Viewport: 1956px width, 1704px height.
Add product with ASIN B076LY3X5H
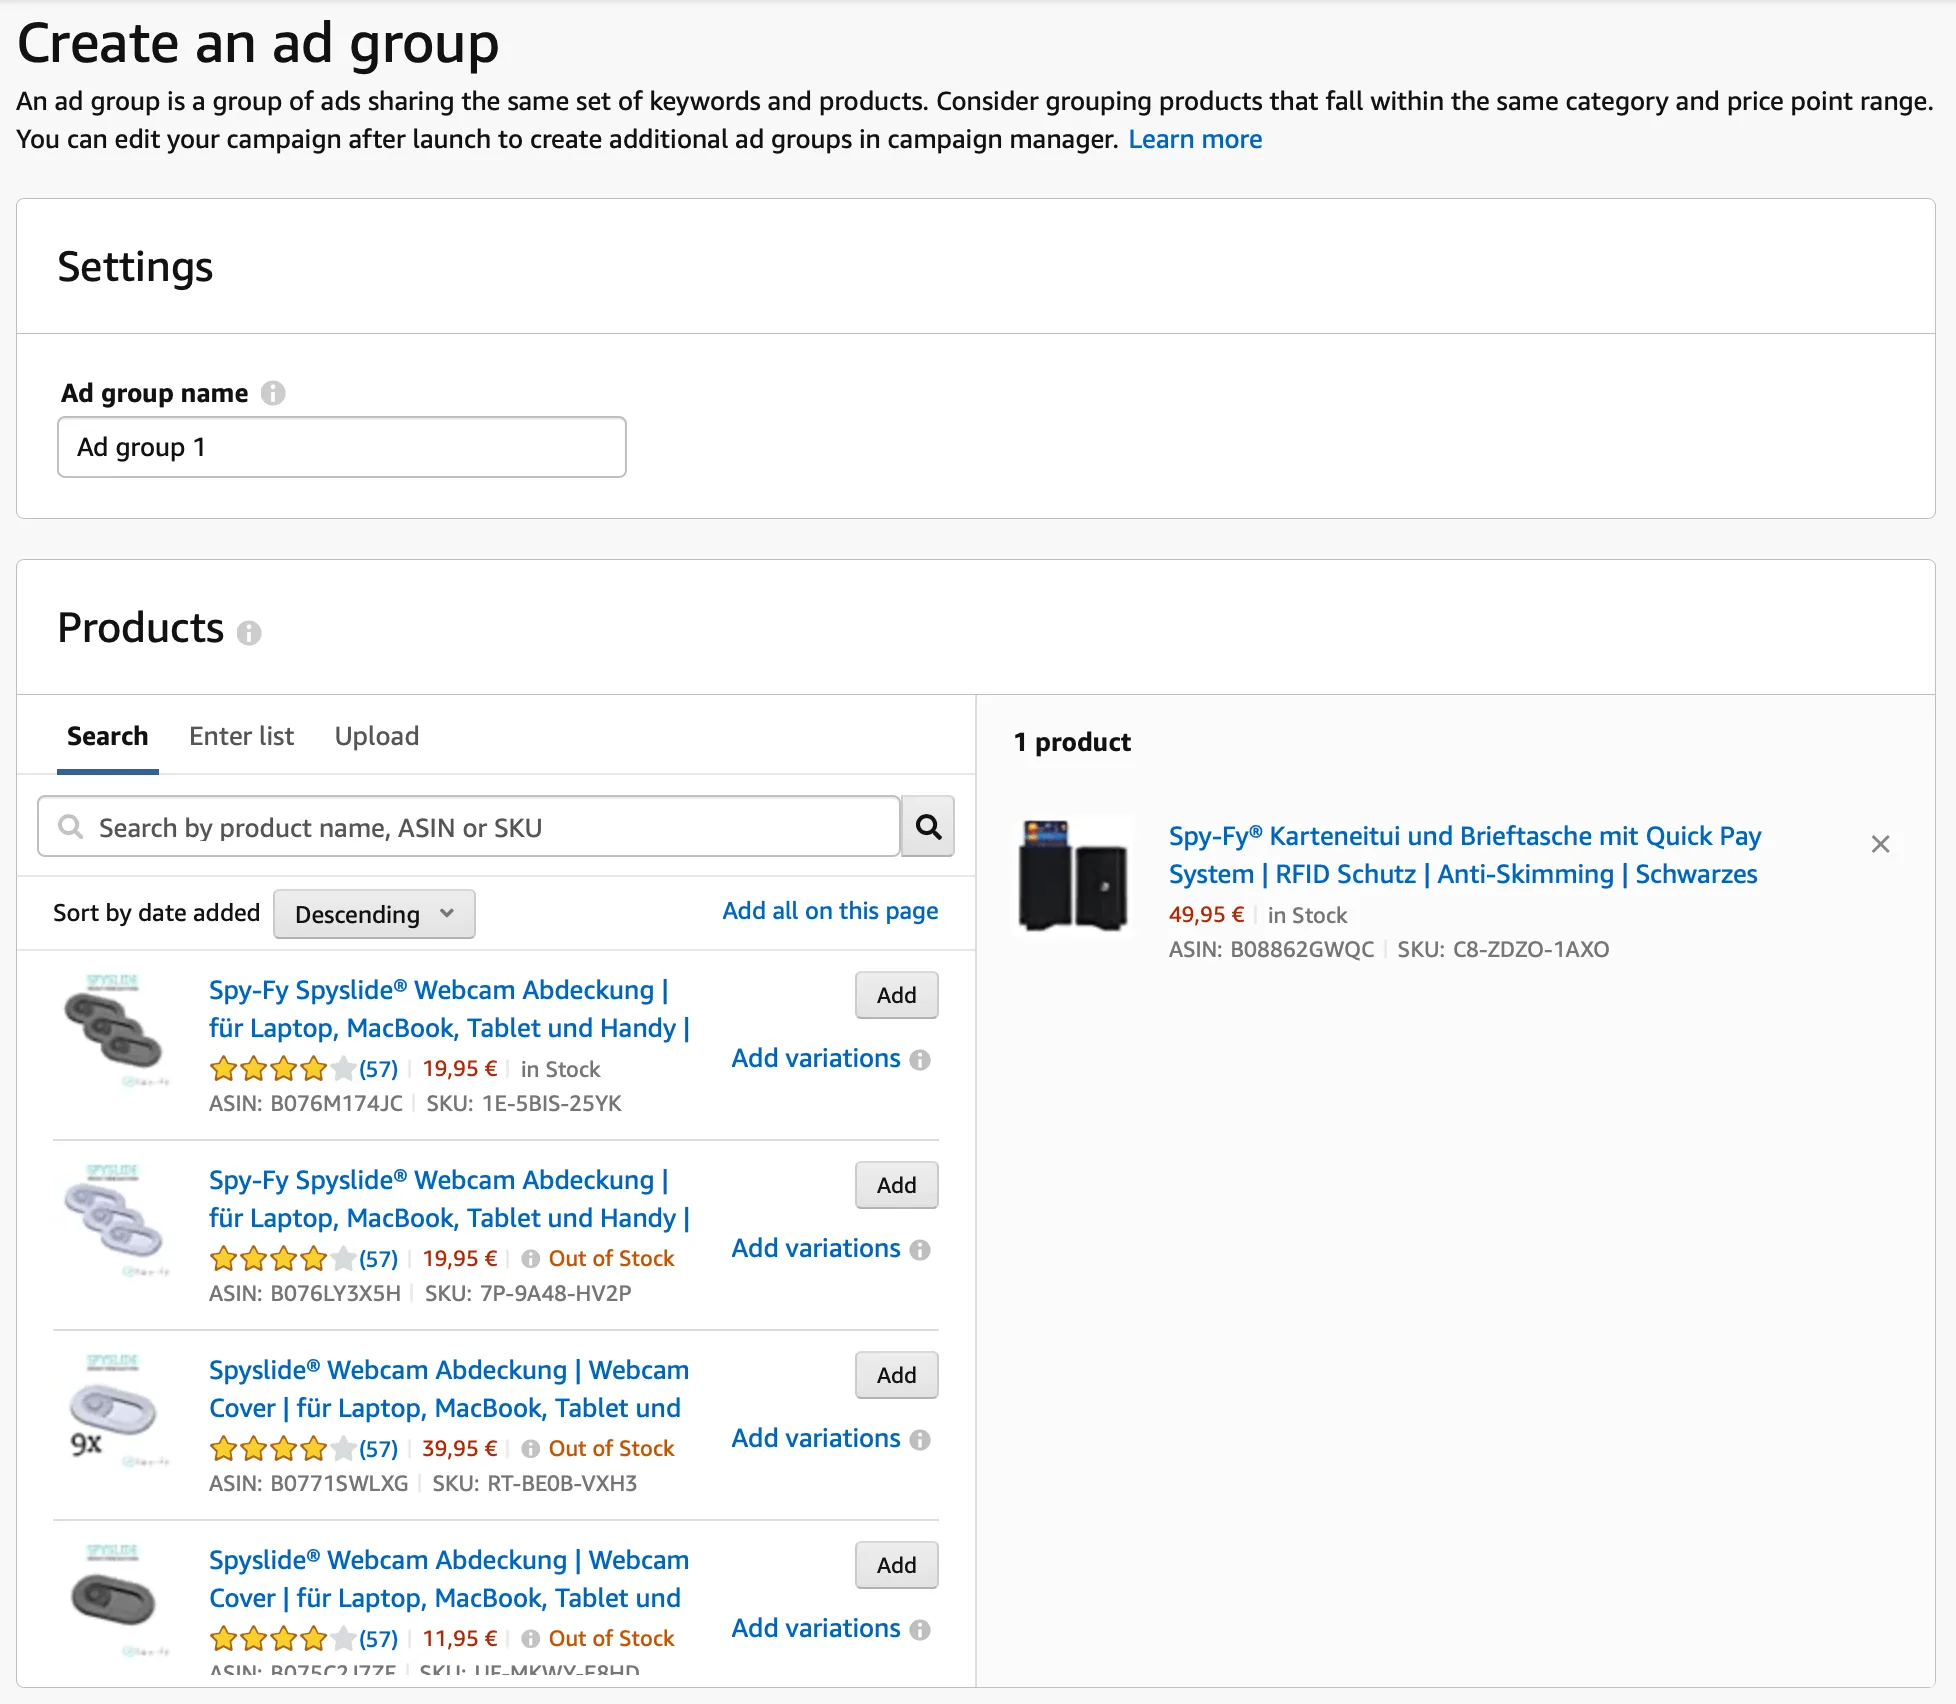[896, 1185]
